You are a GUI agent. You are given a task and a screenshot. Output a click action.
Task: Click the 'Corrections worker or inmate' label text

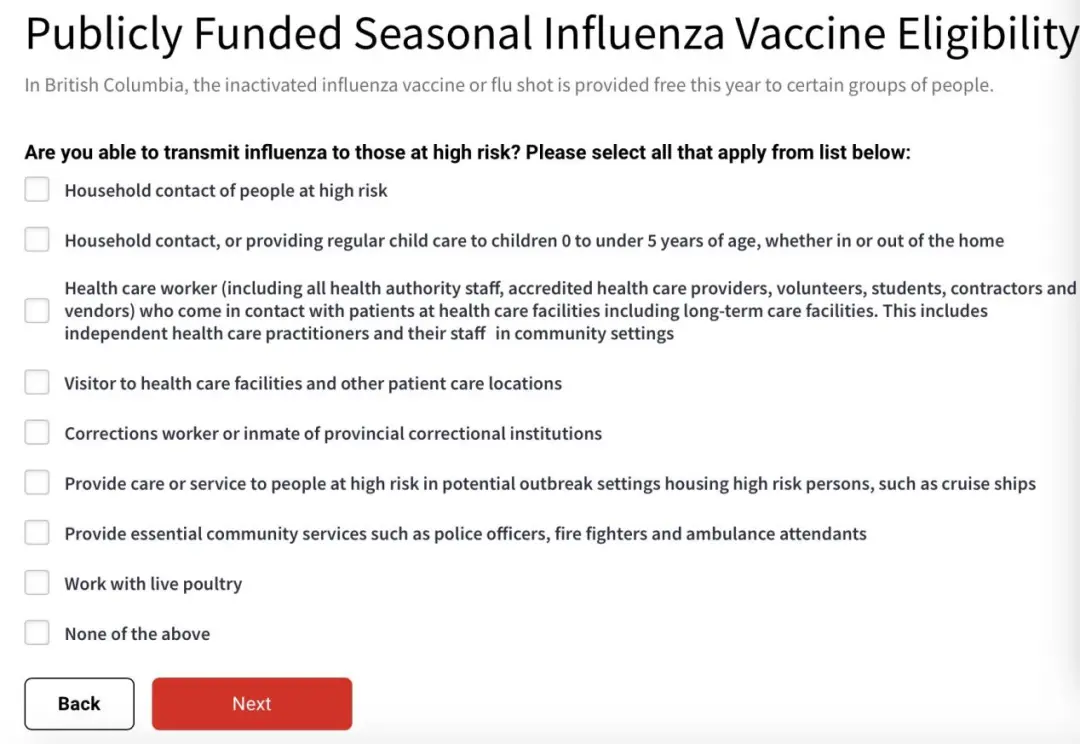(333, 434)
